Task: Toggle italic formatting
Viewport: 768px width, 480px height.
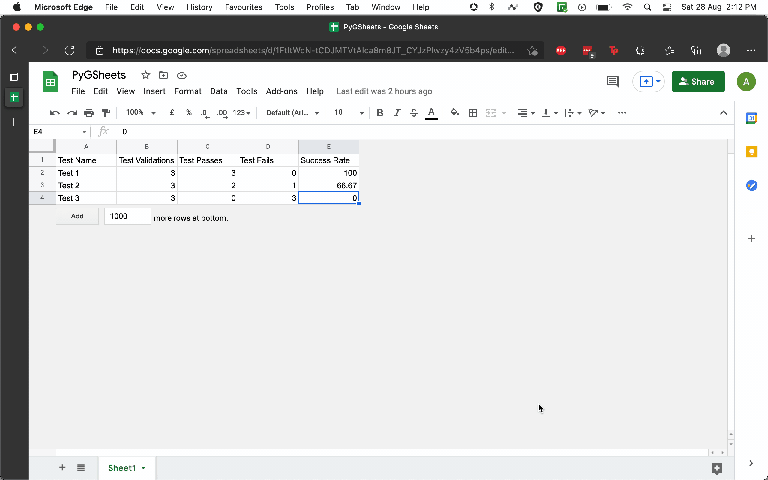Action: [397, 113]
